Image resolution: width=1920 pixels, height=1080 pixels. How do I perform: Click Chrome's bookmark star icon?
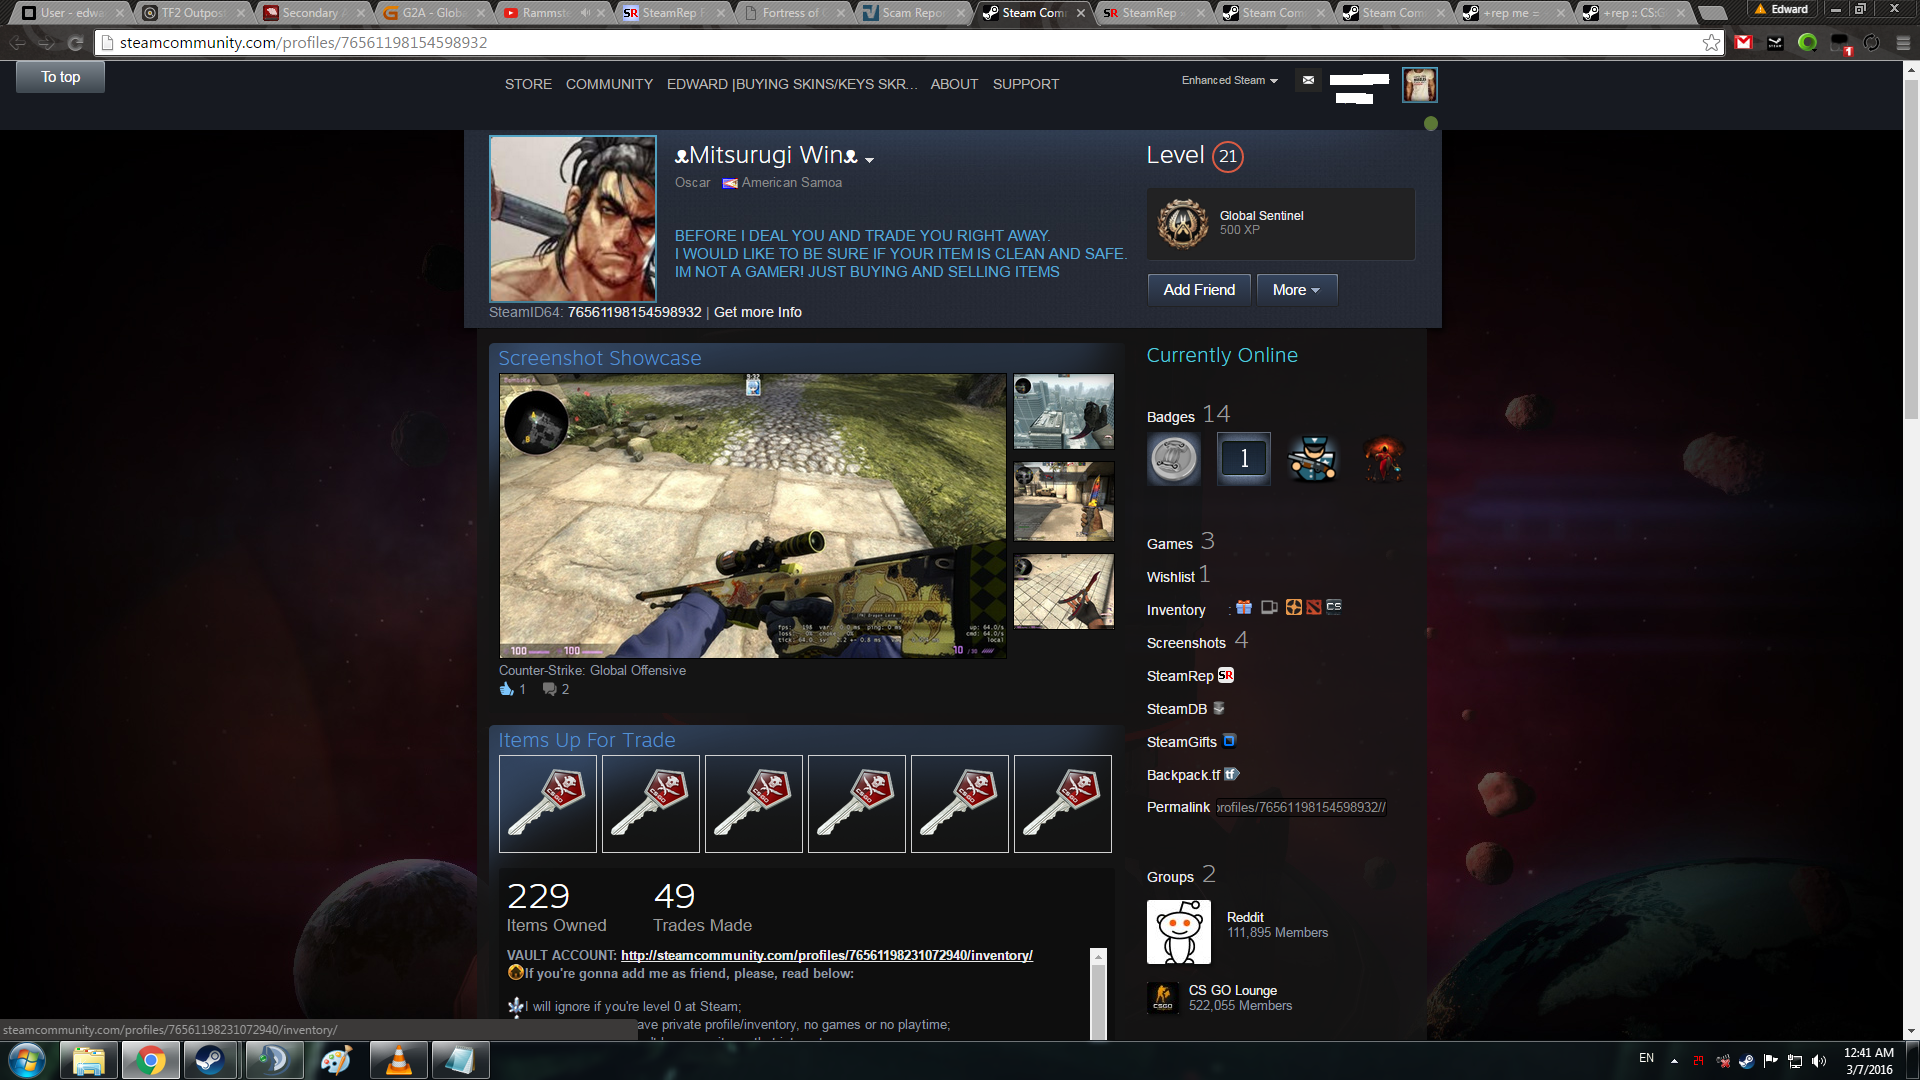point(1711,43)
